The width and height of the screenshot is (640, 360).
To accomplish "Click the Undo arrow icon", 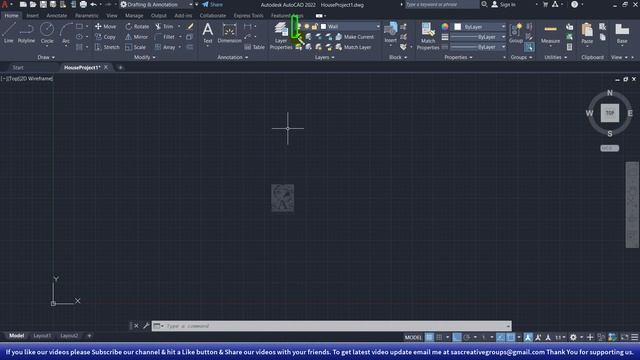I will [x=93, y=4].
